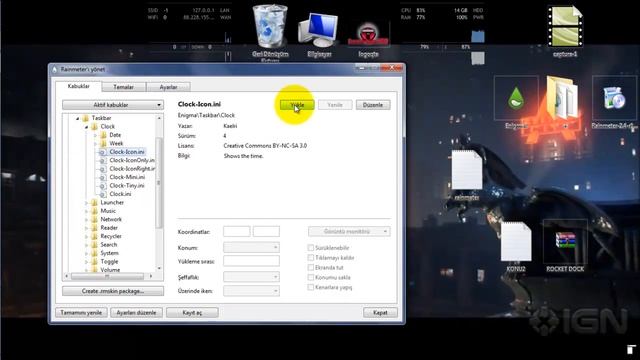Viewport: 640px width, 360px height.
Task: Select the System folder label
Action: click(x=109, y=253)
